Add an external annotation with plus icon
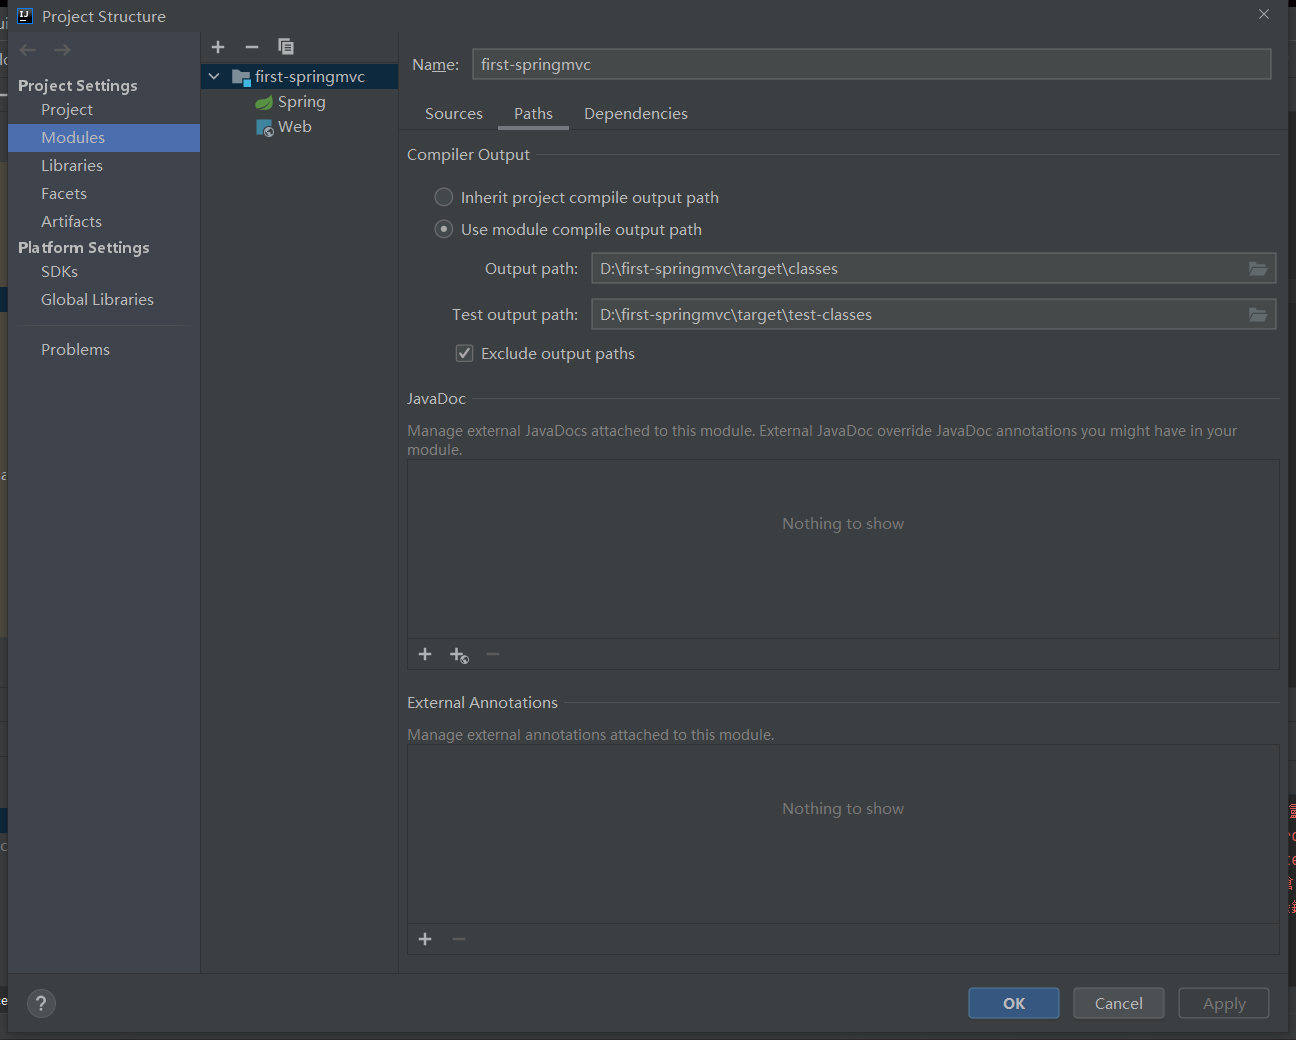Viewport: 1296px width, 1040px height. (x=425, y=939)
